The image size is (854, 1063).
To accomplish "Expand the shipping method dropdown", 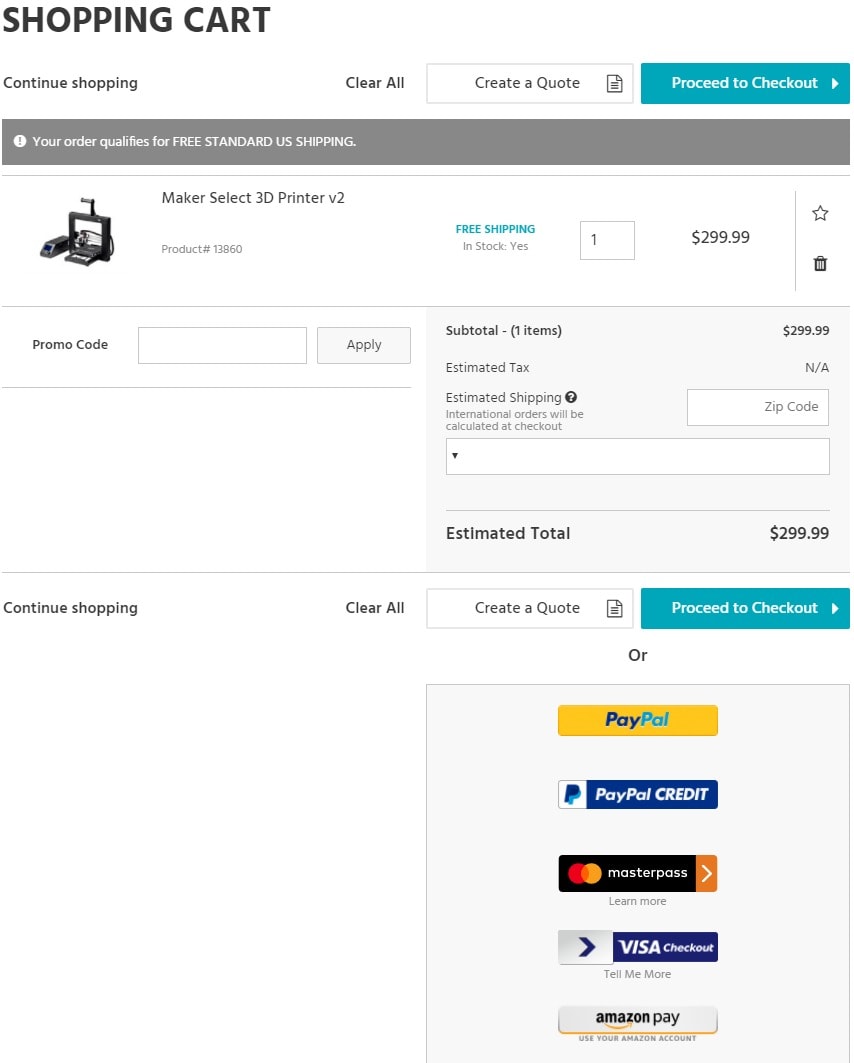I will click(x=637, y=456).
